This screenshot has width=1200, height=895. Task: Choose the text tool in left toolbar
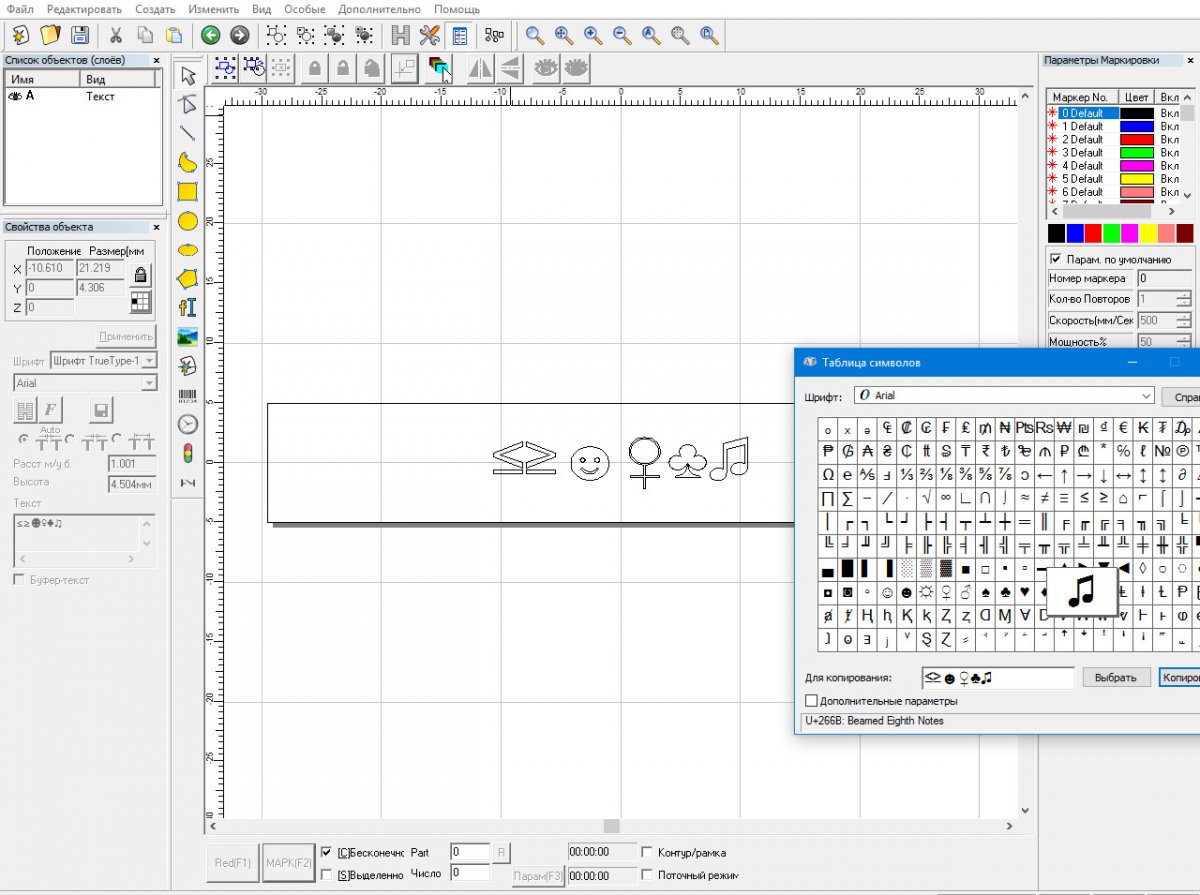tap(187, 308)
